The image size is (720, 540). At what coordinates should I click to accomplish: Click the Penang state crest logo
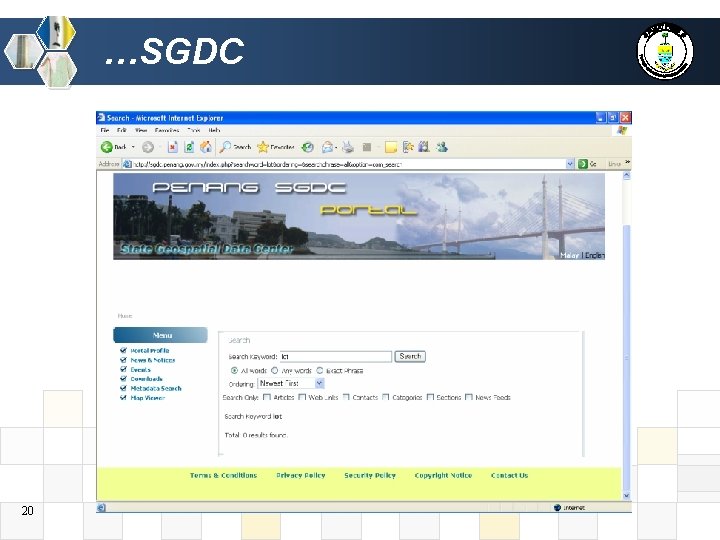(x=665, y=51)
